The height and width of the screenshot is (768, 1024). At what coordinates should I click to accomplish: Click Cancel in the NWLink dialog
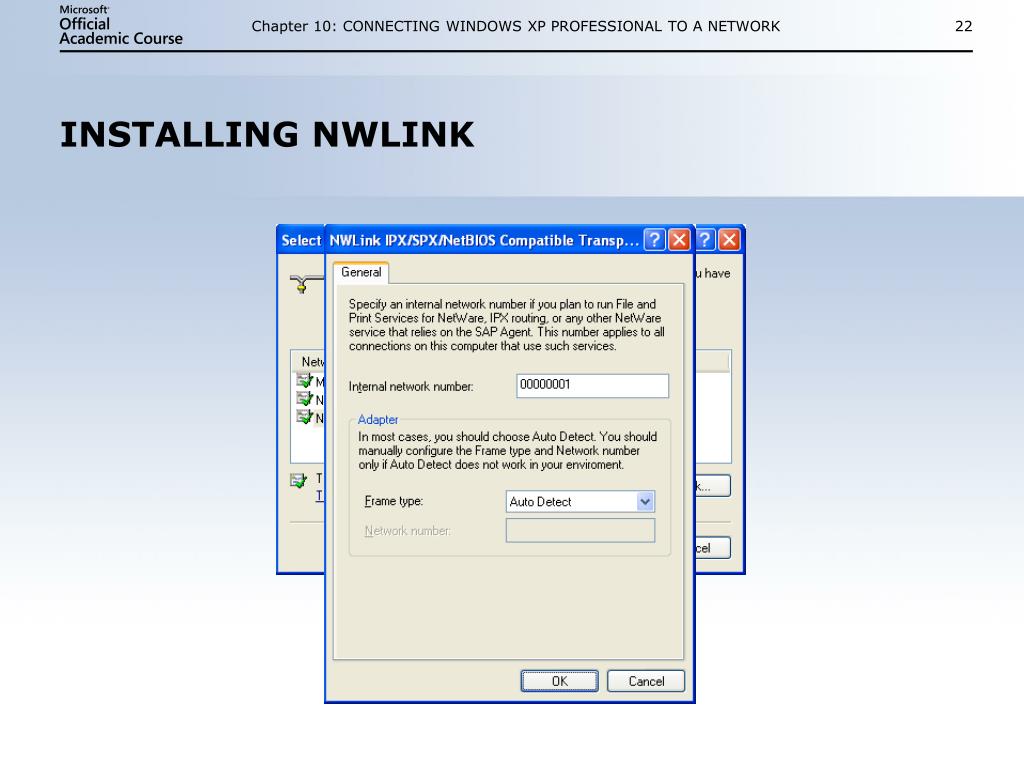tap(646, 681)
